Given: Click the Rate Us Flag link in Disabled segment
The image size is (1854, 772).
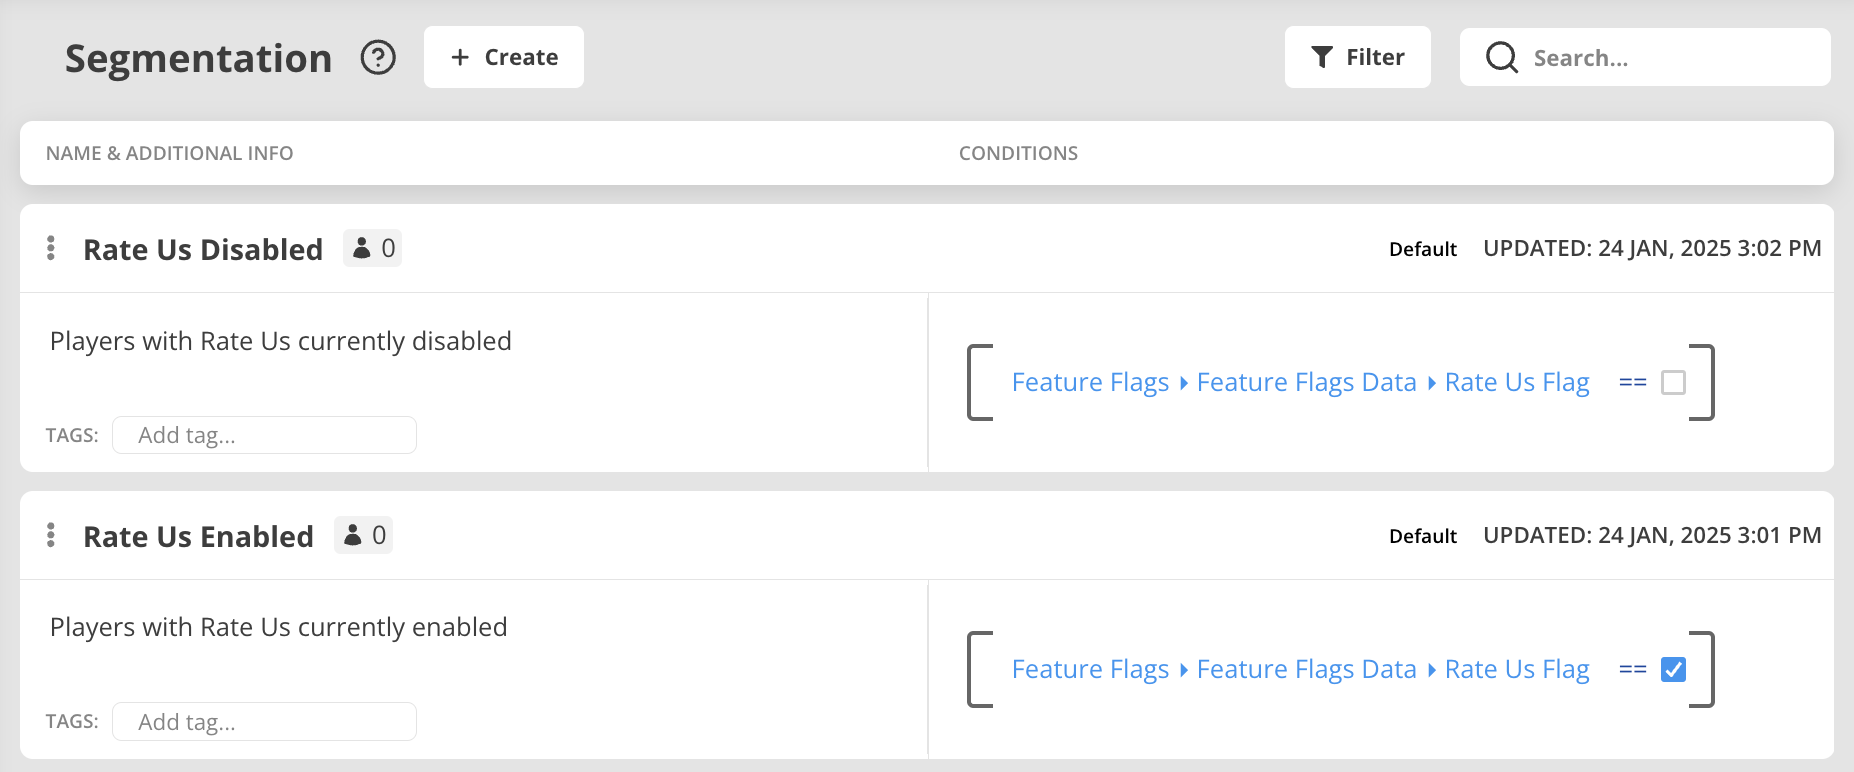Looking at the screenshot, I should pyautogui.click(x=1517, y=382).
